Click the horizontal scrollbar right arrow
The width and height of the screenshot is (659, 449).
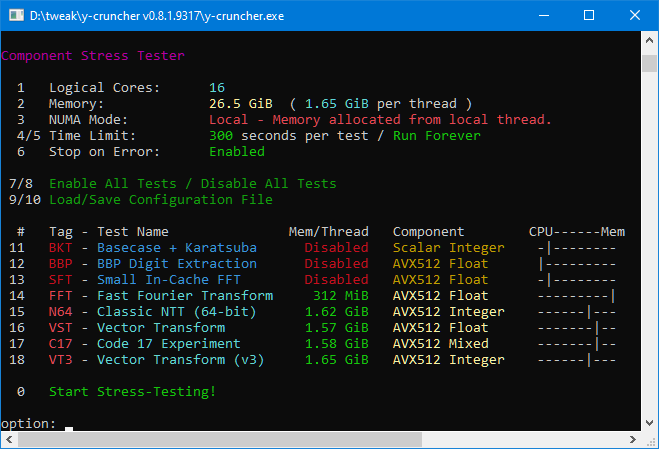click(633, 439)
